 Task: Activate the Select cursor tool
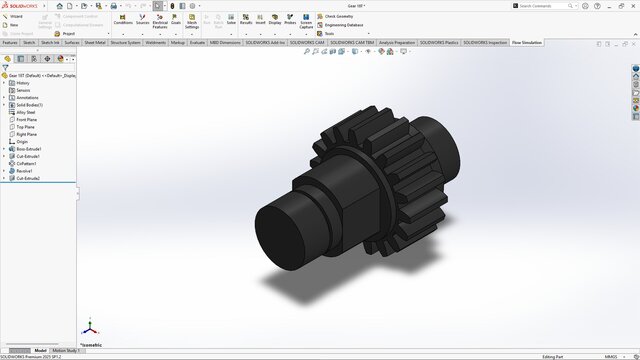158,6
